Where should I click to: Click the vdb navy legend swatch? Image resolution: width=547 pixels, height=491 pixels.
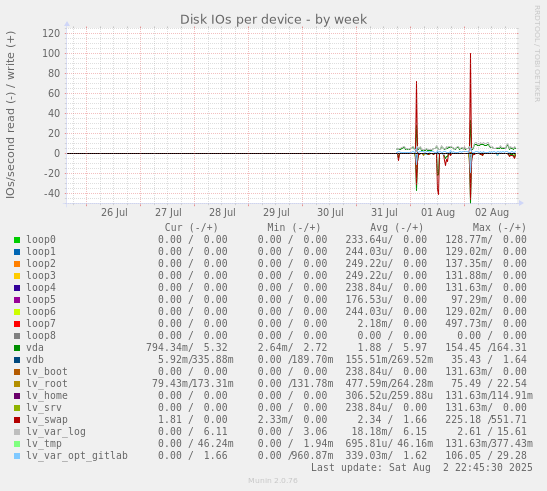tap(17, 360)
